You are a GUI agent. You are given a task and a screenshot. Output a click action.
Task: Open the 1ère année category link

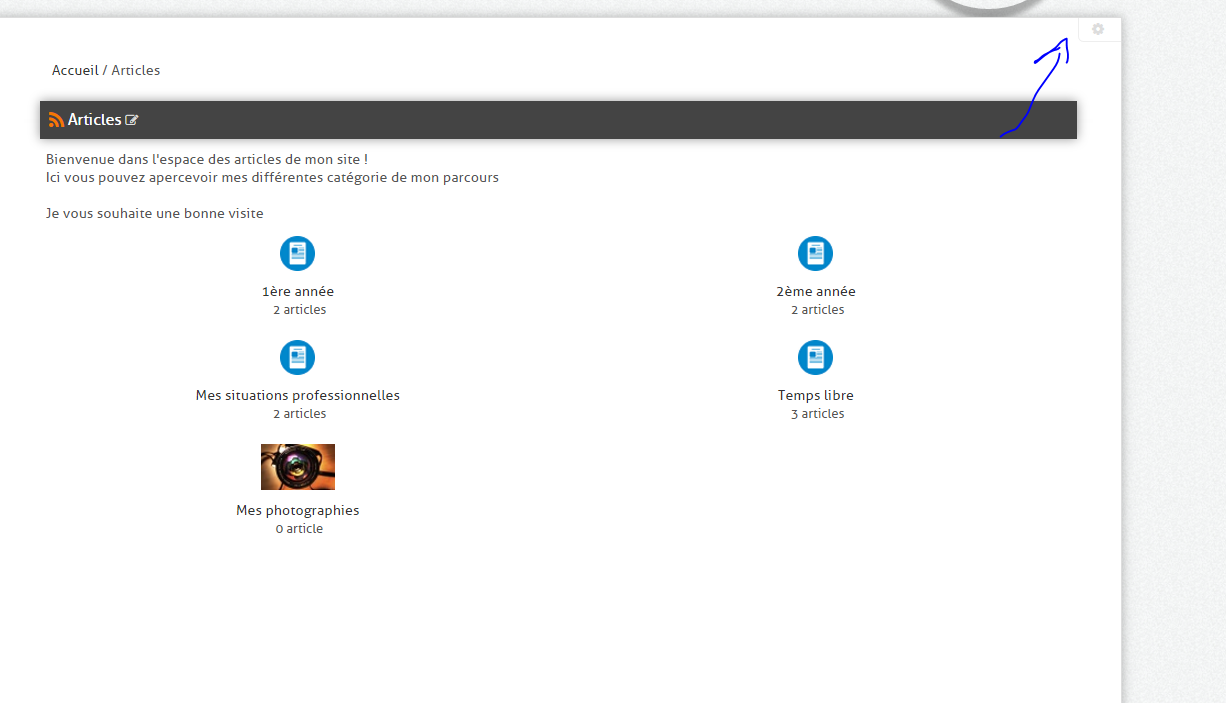(297, 292)
